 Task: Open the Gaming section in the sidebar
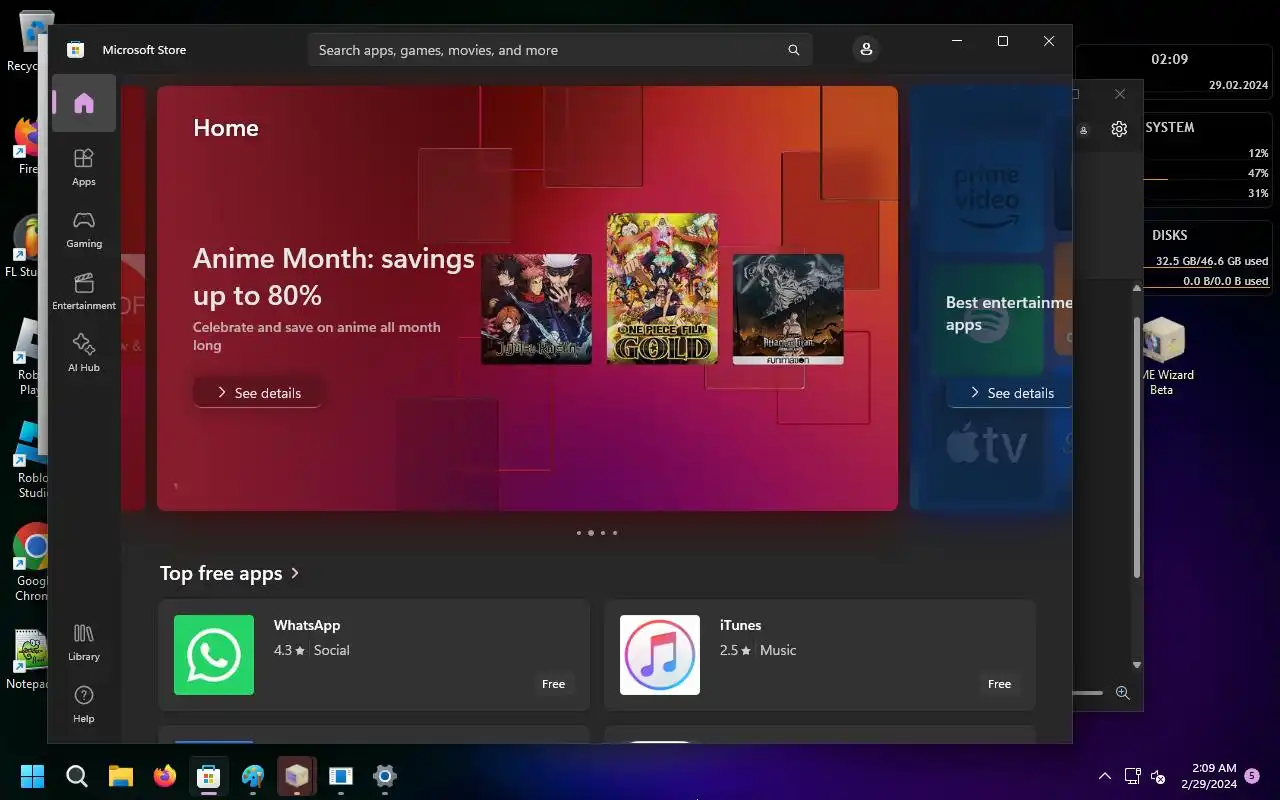point(84,228)
